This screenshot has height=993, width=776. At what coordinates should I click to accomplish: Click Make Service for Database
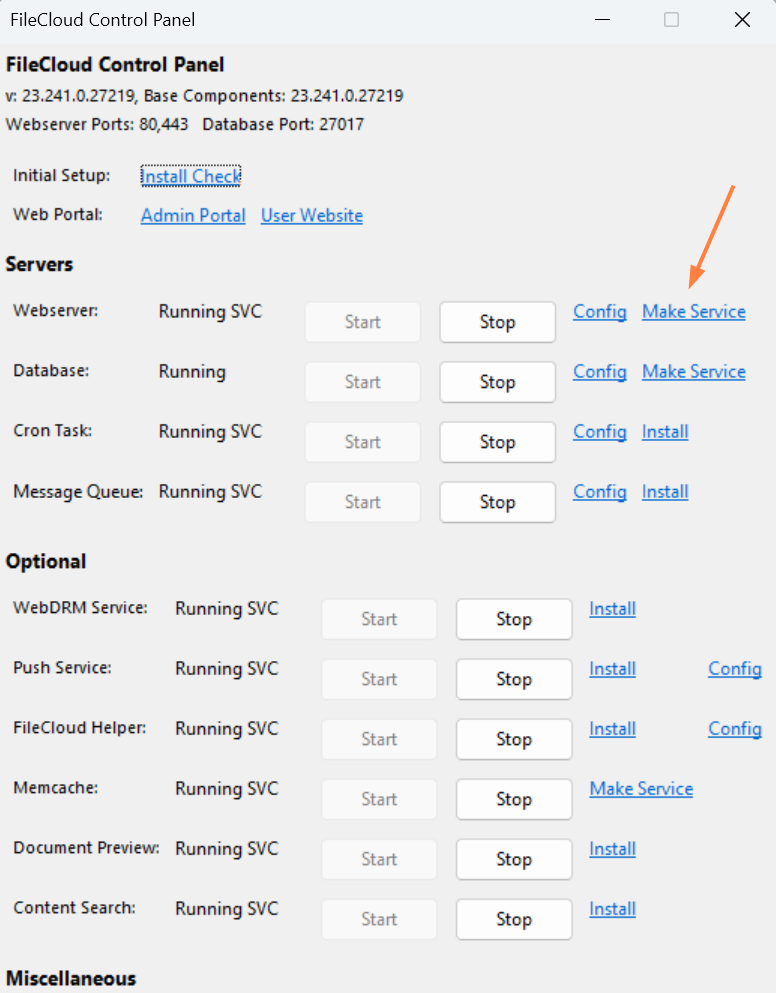coord(694,371)
